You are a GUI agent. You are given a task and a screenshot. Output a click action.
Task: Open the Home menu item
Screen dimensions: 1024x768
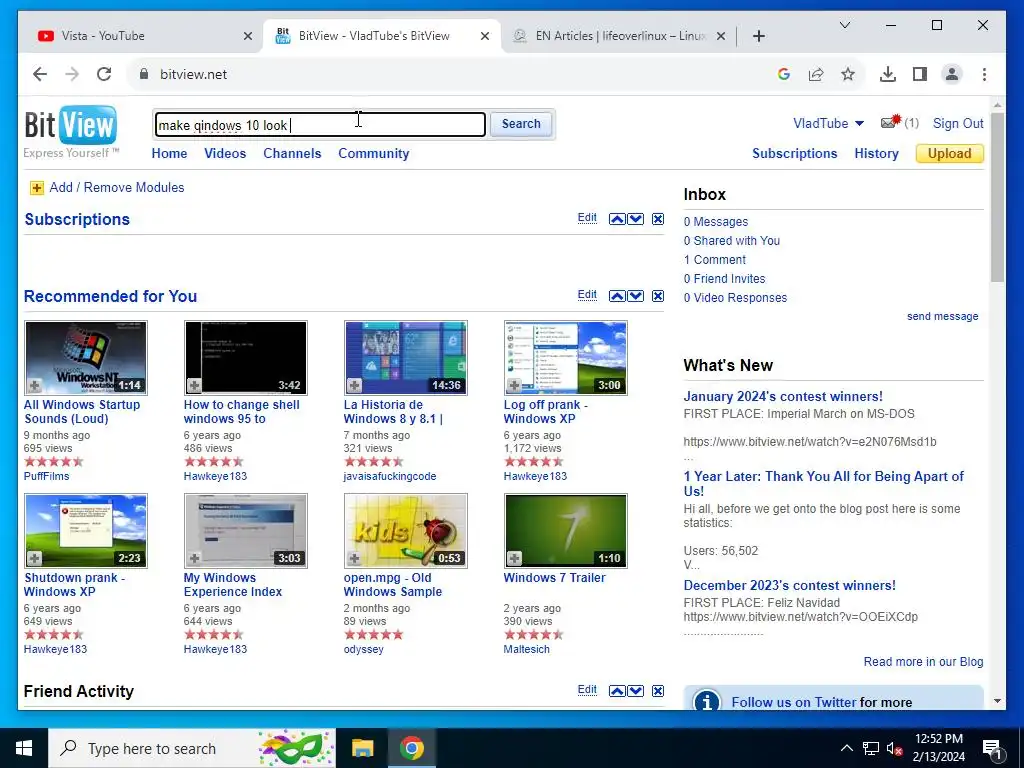coord(169,153)
